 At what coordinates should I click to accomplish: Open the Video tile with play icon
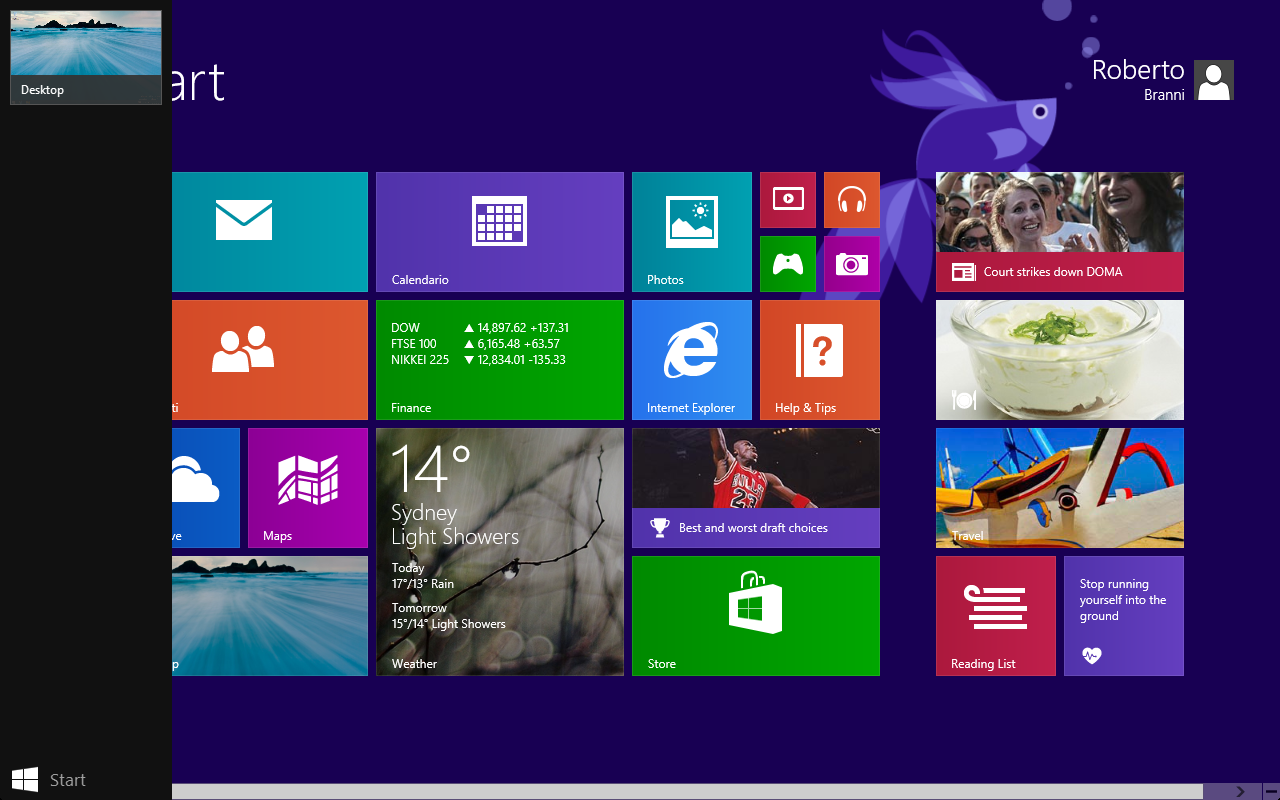click(x=788, y=200)
